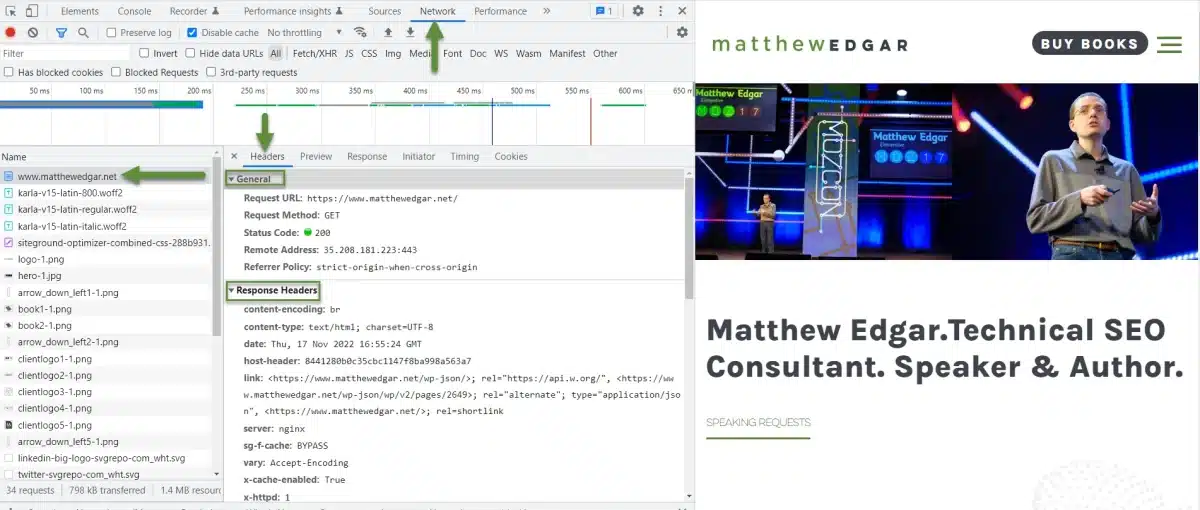Filter requests by Doc type
The width and height of the screenshot is (1200, 510).
[x=478, y=53]
